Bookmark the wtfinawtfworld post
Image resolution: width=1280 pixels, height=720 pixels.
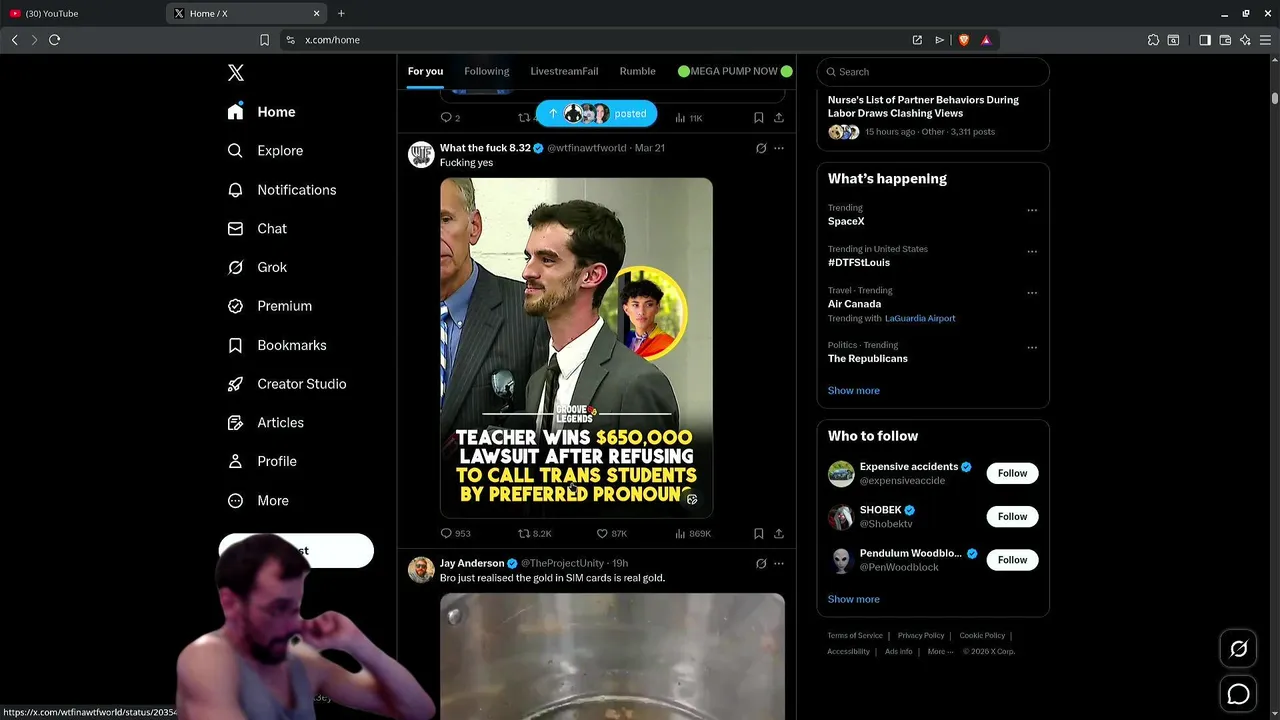coord(758,534)
